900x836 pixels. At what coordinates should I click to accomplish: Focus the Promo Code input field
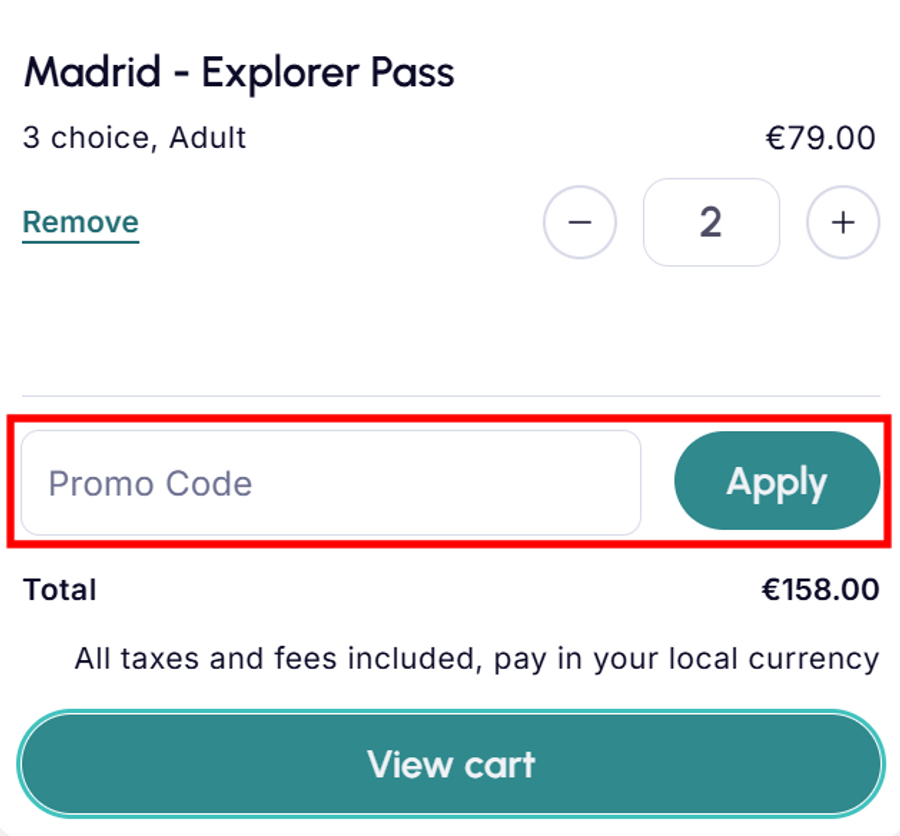[x=330, y=483]
